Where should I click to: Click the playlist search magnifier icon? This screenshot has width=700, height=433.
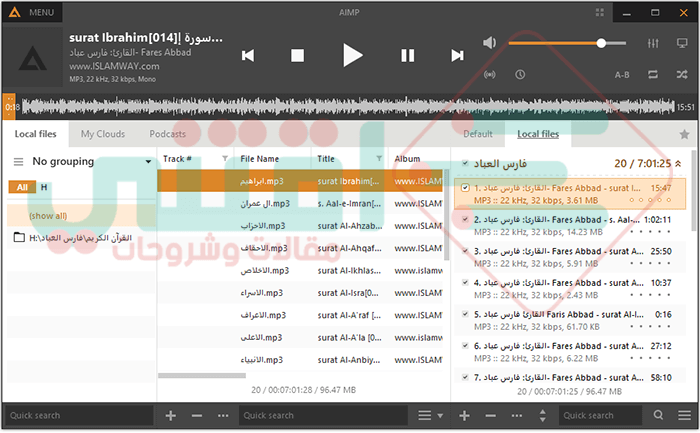pos(658,415)
